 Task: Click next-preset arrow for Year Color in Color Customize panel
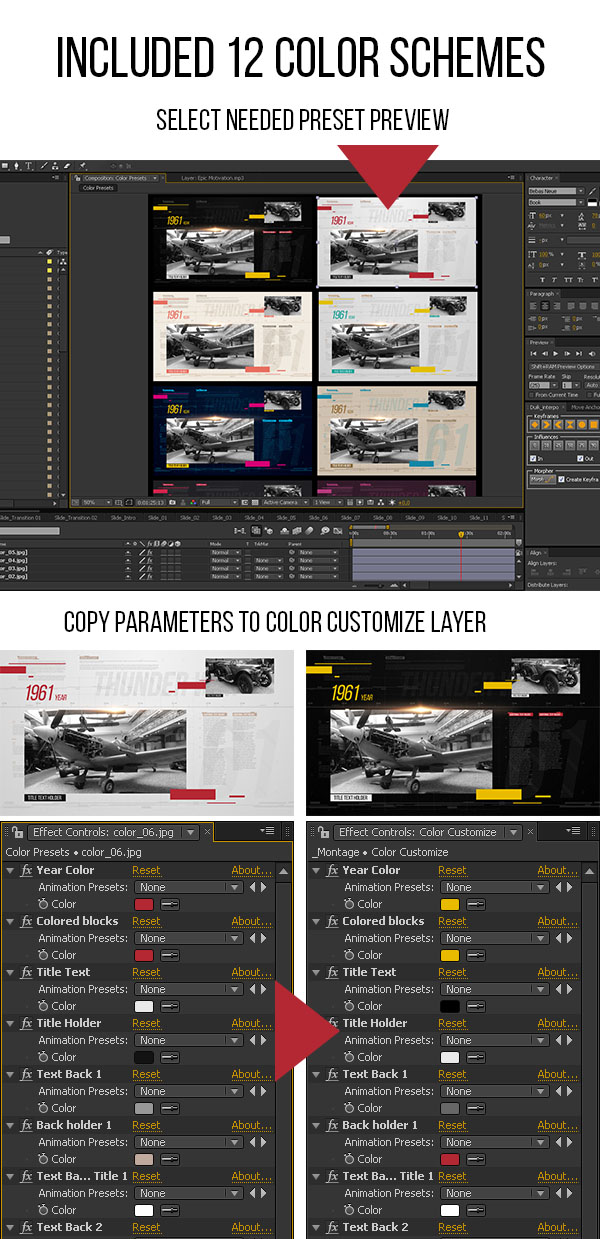pos(569,887)
